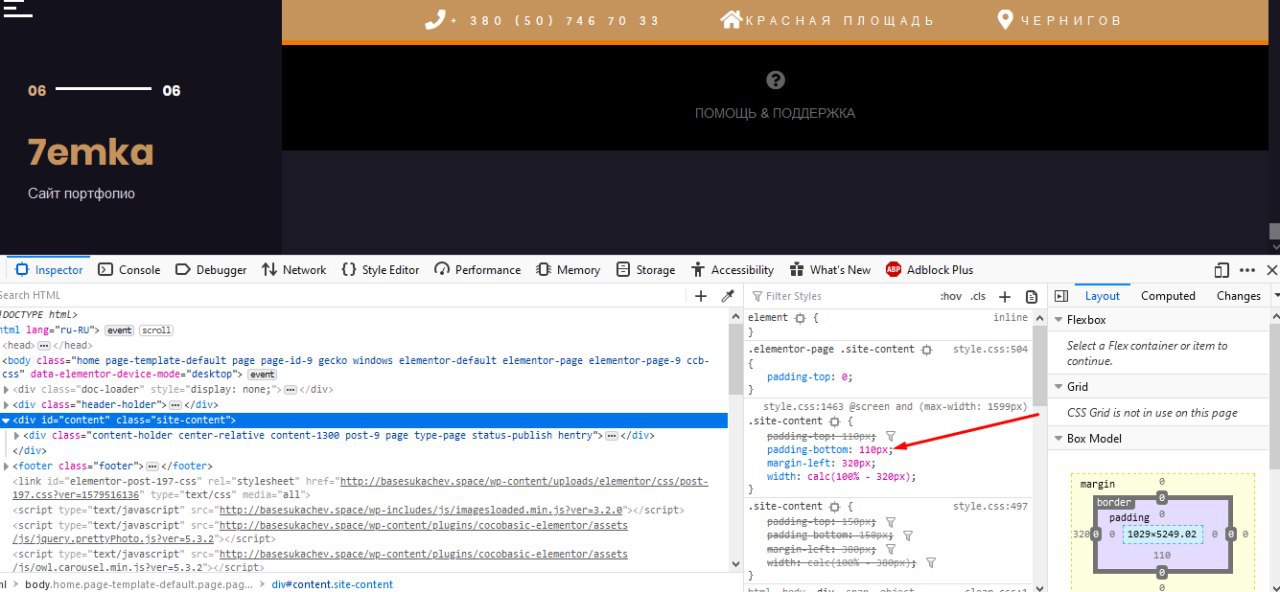
Task: Open the Style Editor tab
Action: 380,270
